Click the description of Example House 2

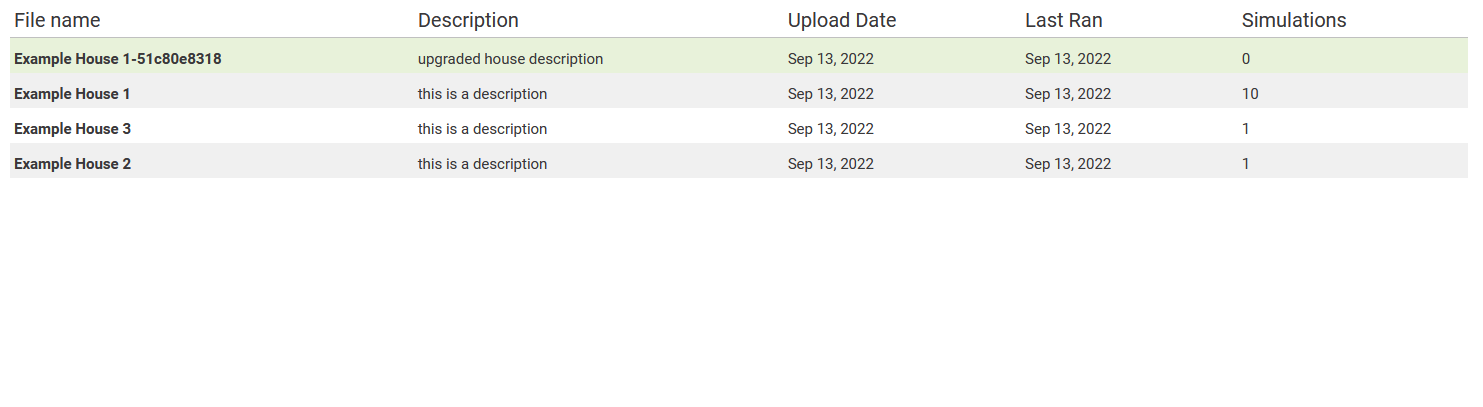pyautogui.click(x=482, y=164)
